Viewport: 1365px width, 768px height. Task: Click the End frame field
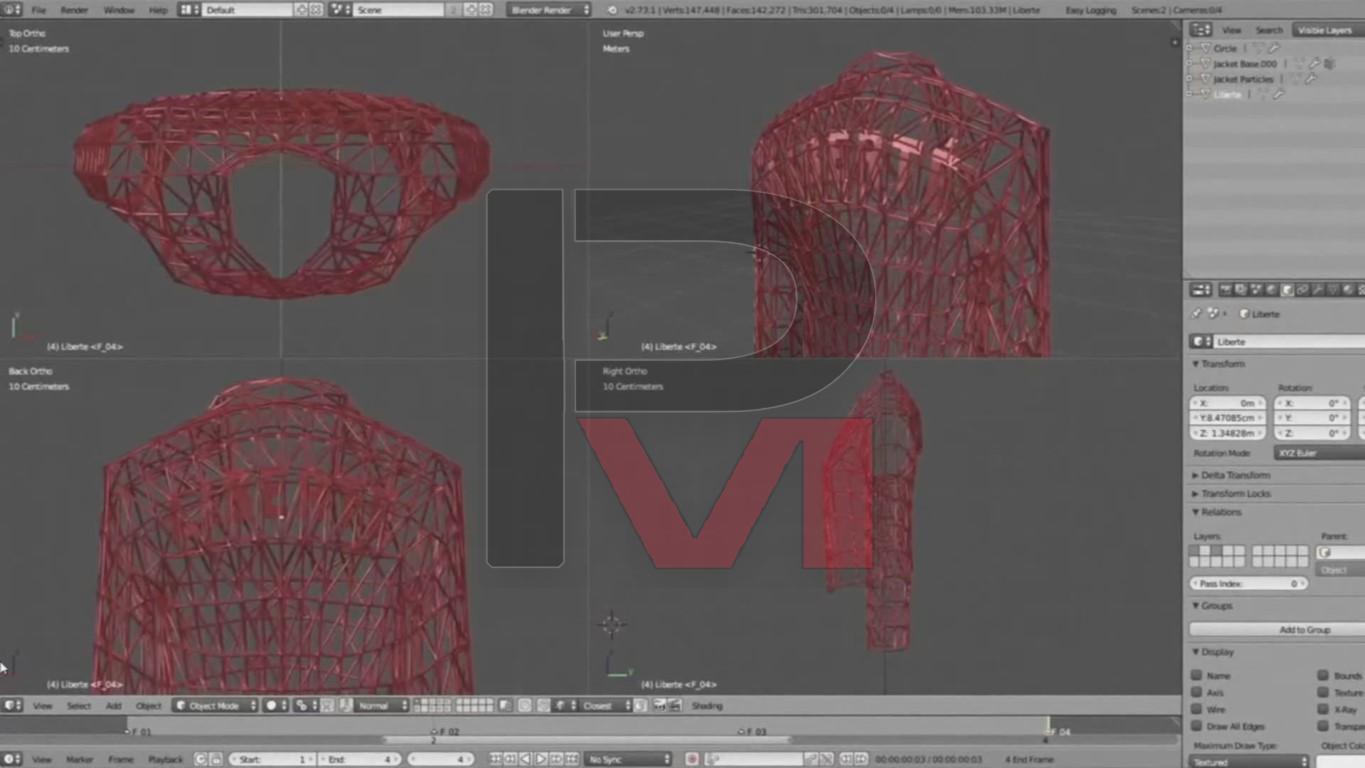coord(359,760)
